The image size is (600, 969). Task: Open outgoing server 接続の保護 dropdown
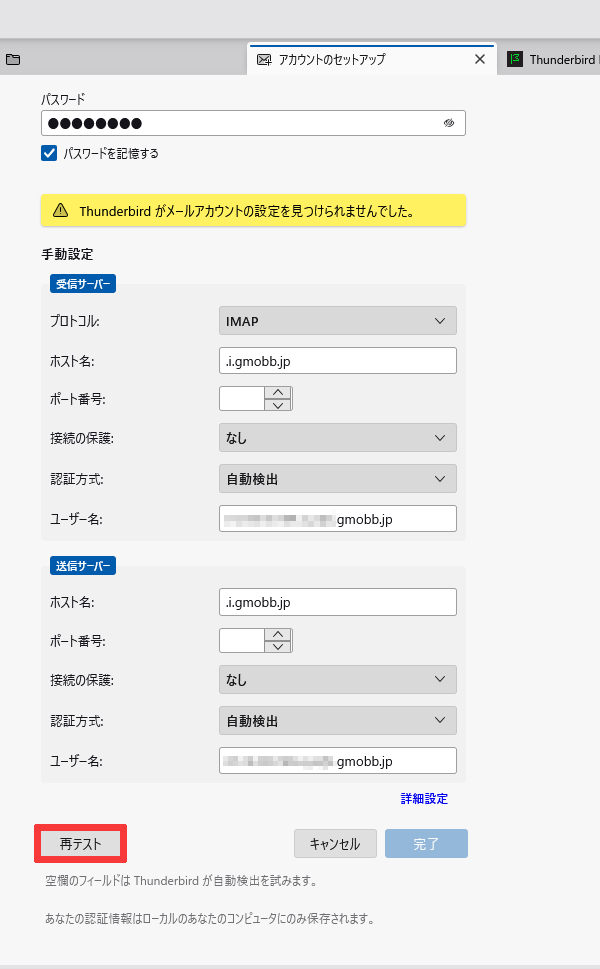[x=337, y=680]
